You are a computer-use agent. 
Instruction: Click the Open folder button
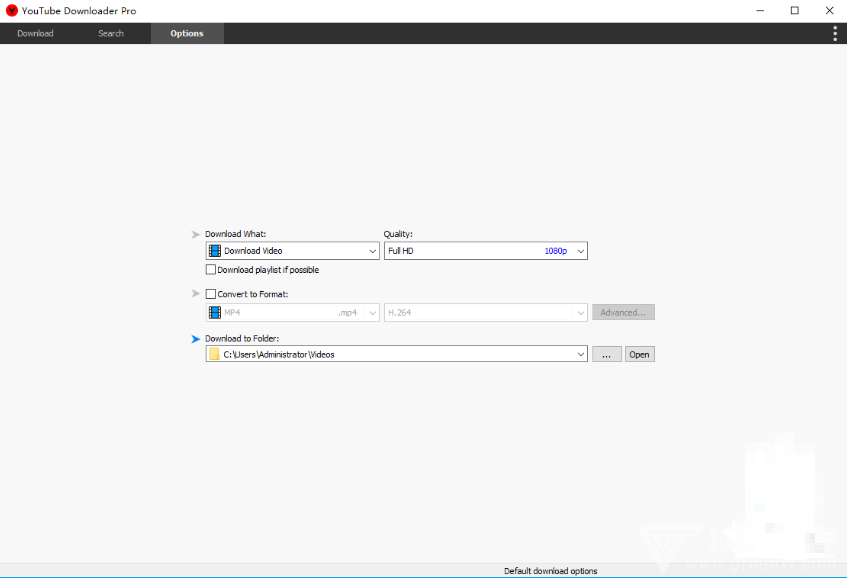[x=639, y=354]
